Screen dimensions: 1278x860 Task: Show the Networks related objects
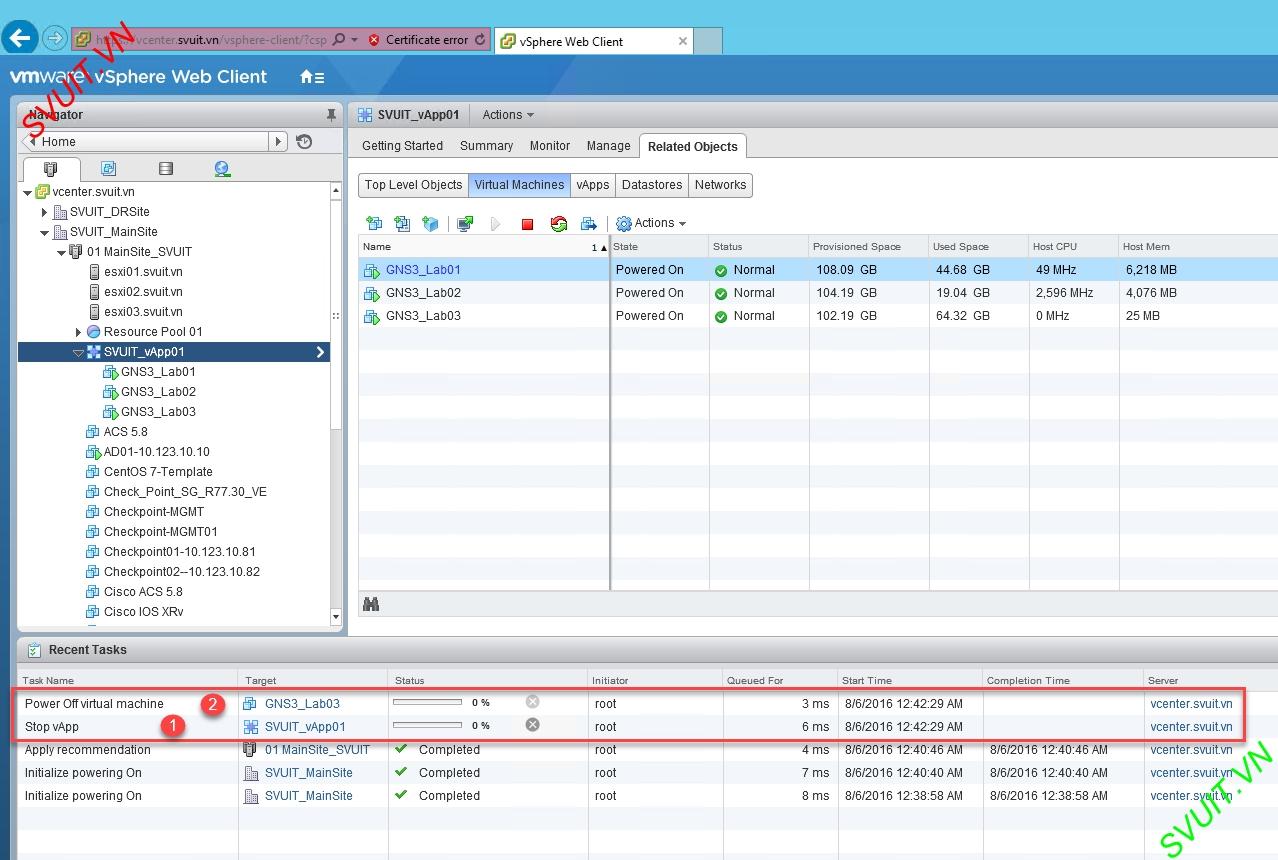[720, 185]
